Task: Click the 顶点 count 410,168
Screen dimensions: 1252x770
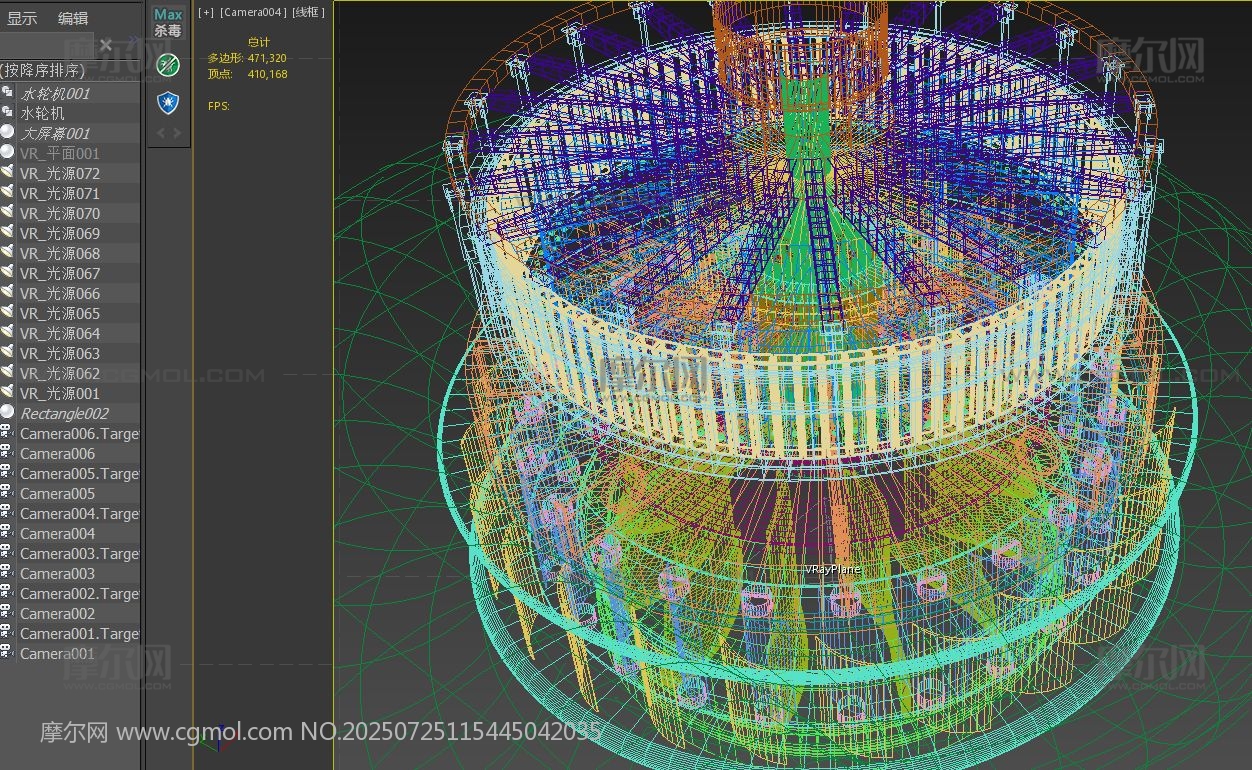Action: (x=267, y=74)
